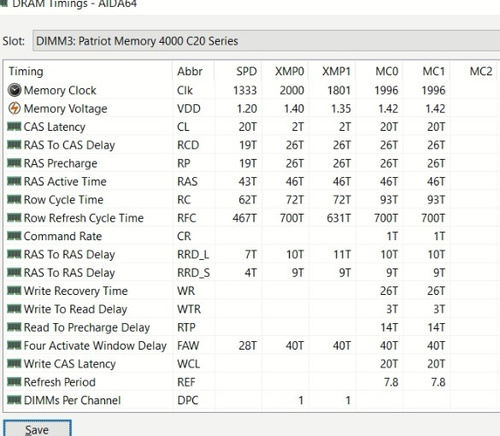
Task: Click the Write Recovery Time chip icon
Action: (x=14, y=290)
